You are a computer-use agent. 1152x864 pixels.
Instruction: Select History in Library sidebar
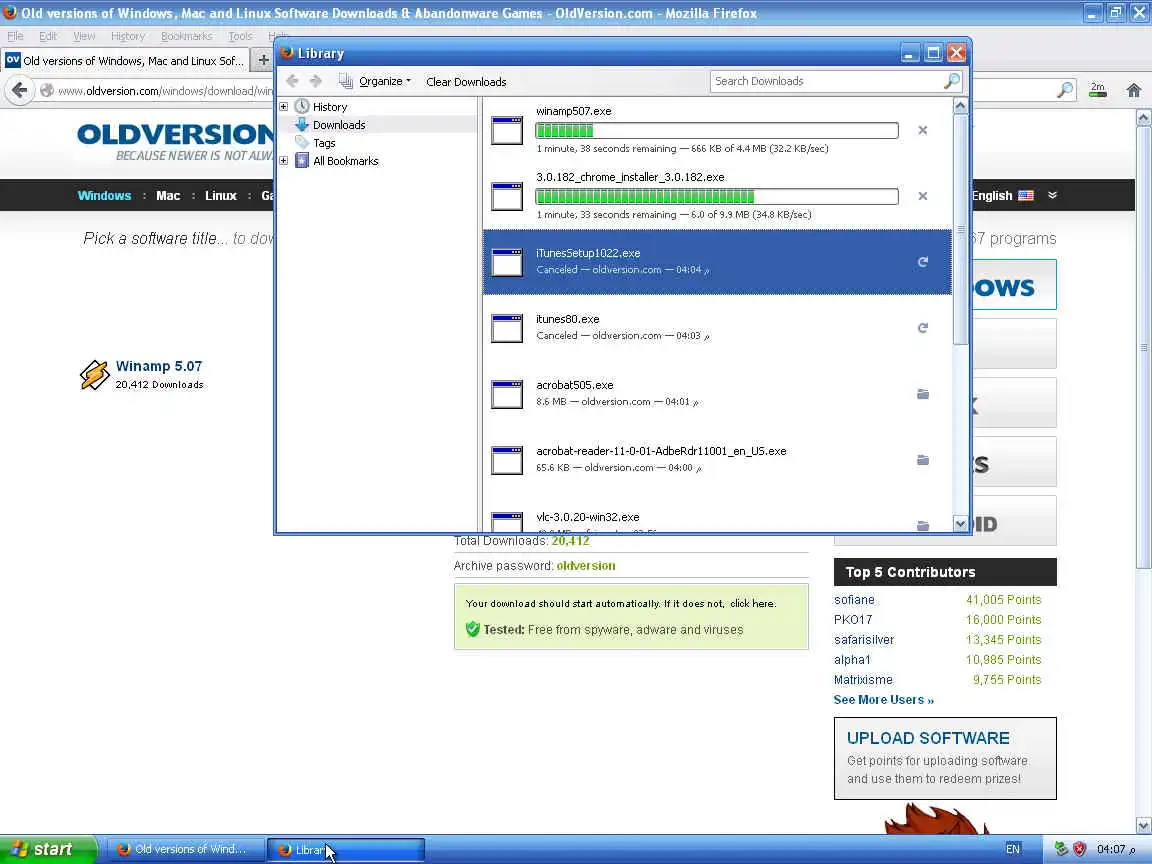click(330, 107)
